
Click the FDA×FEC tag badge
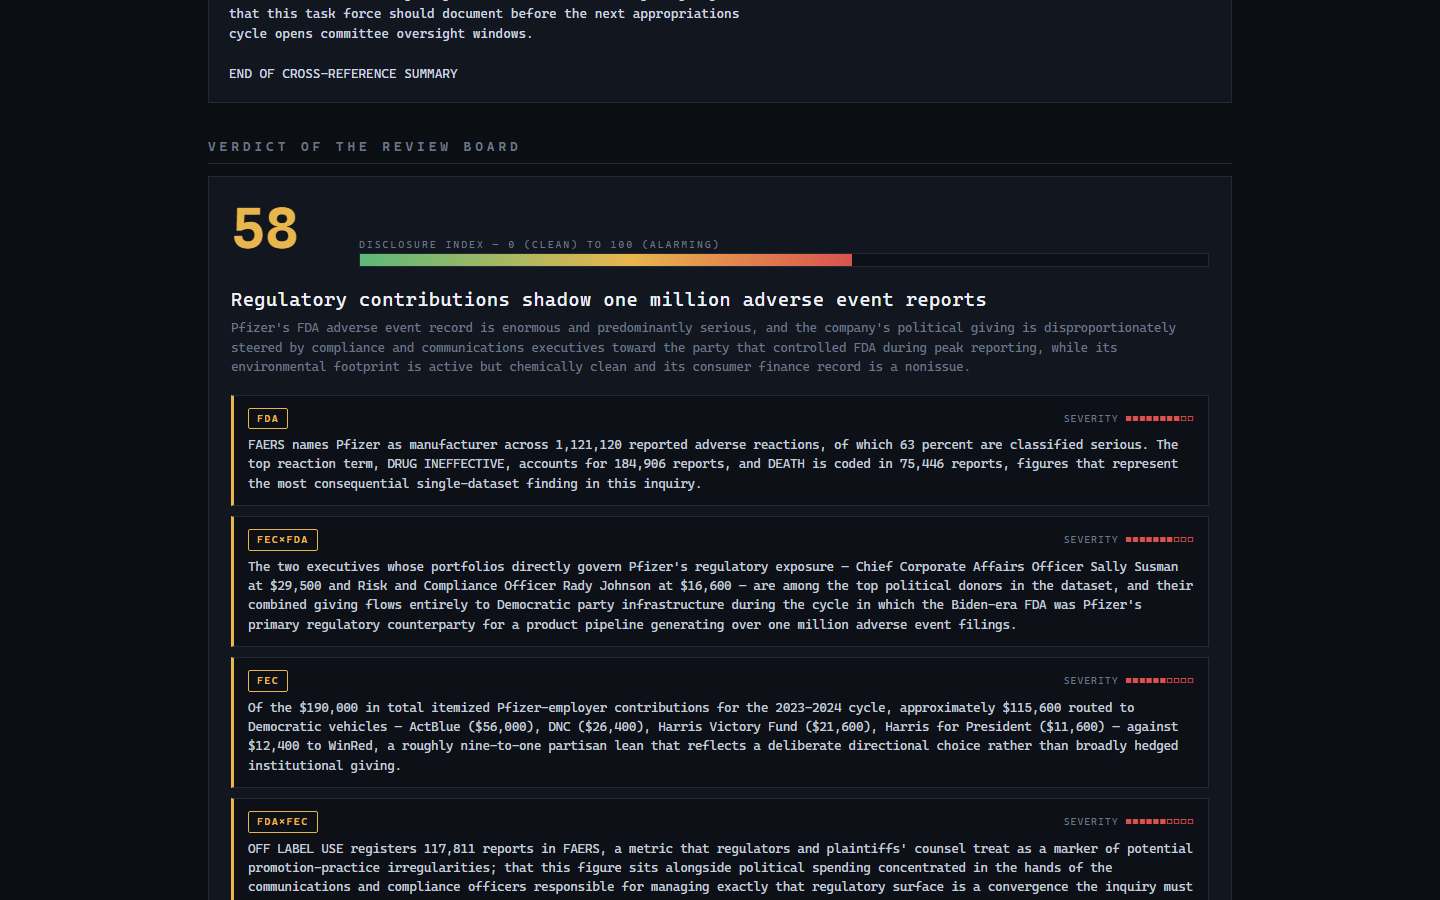(282, 822)
